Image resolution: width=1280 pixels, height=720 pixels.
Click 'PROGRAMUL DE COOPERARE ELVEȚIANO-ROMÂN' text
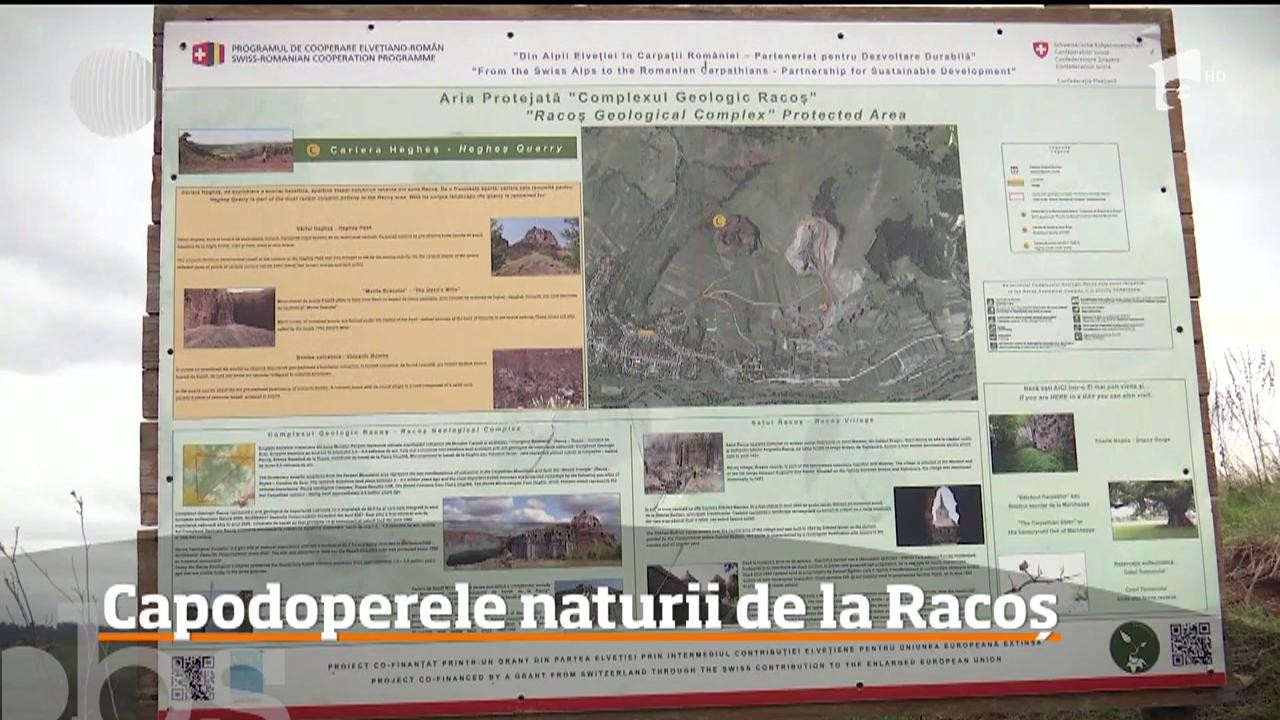tap(337, 48)
